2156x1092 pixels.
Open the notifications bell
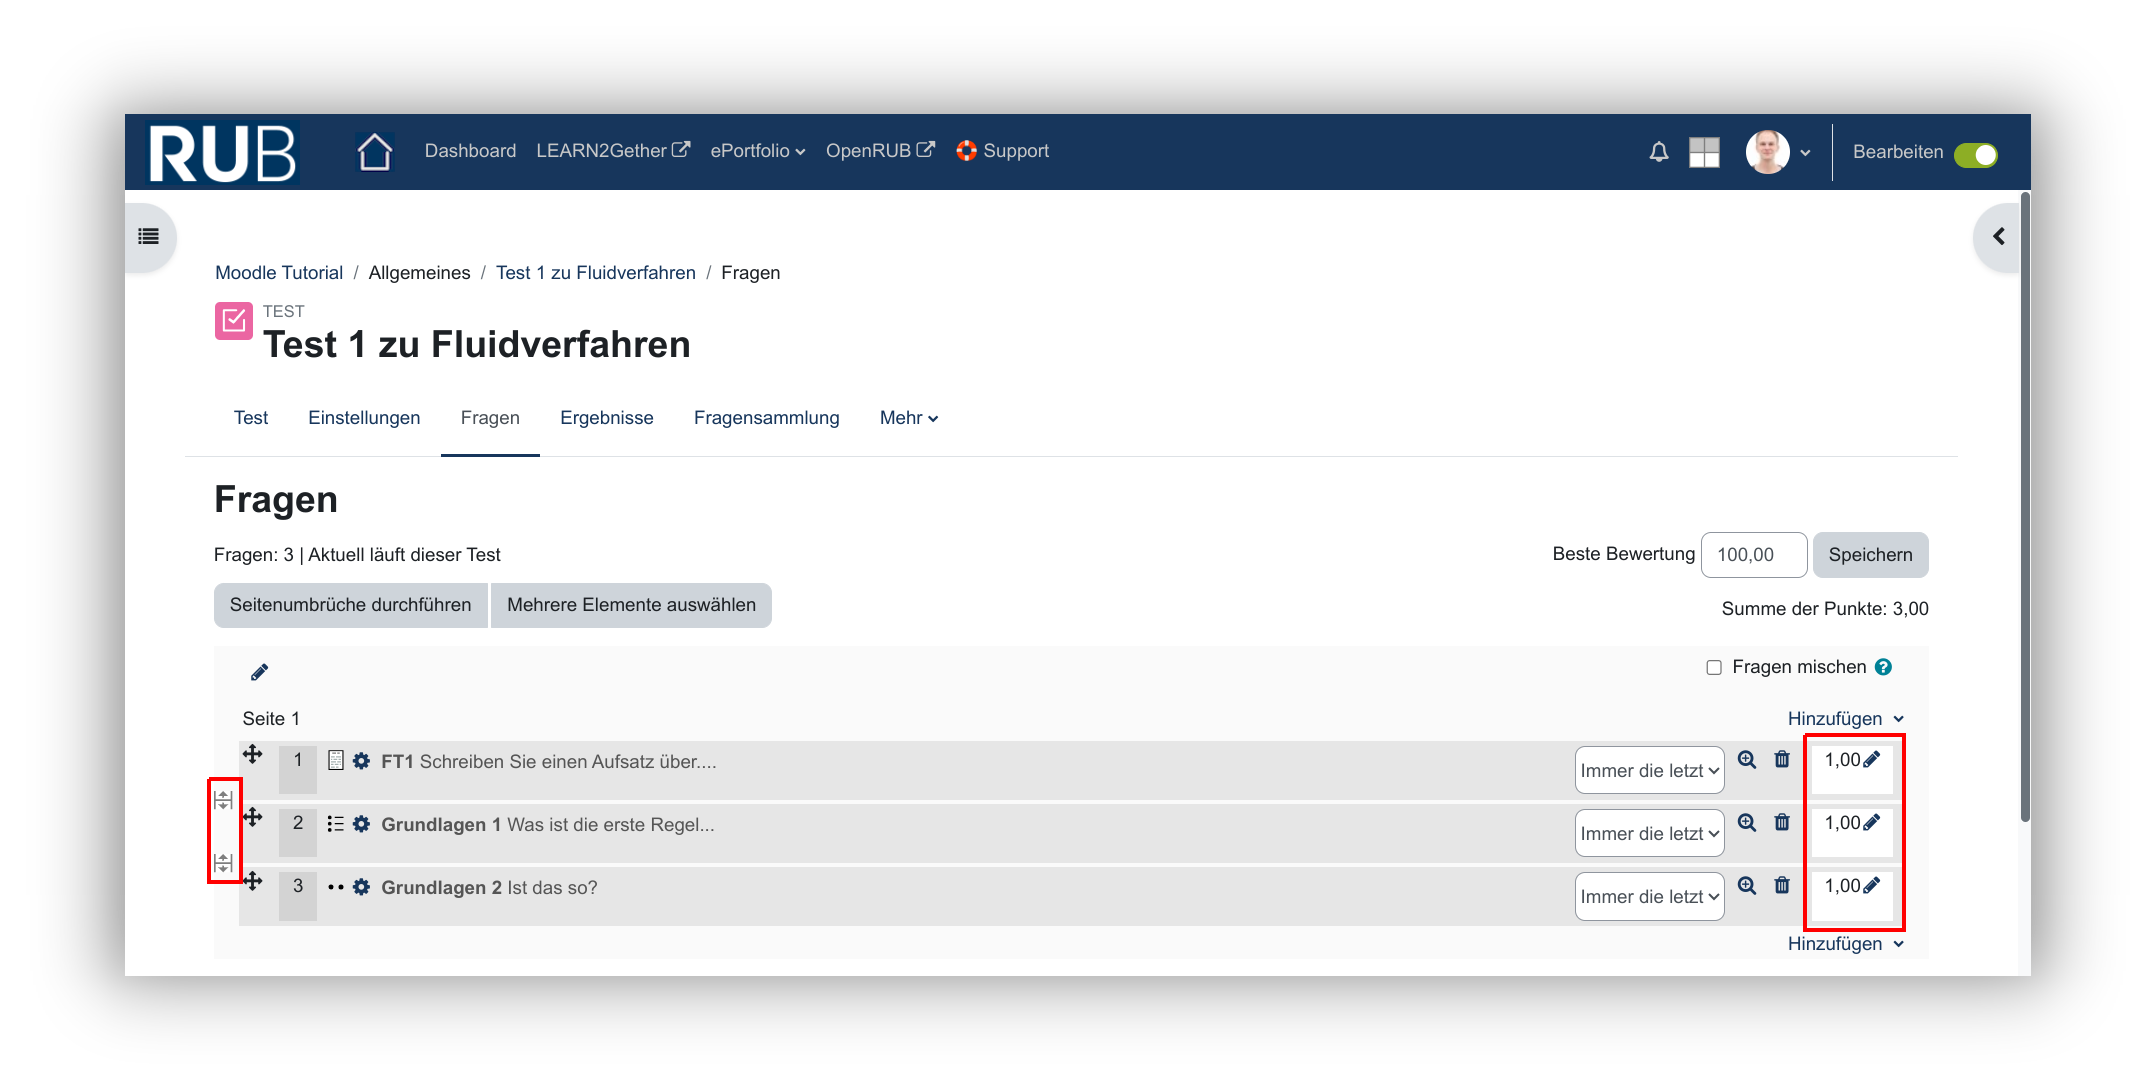[1658, 152]
